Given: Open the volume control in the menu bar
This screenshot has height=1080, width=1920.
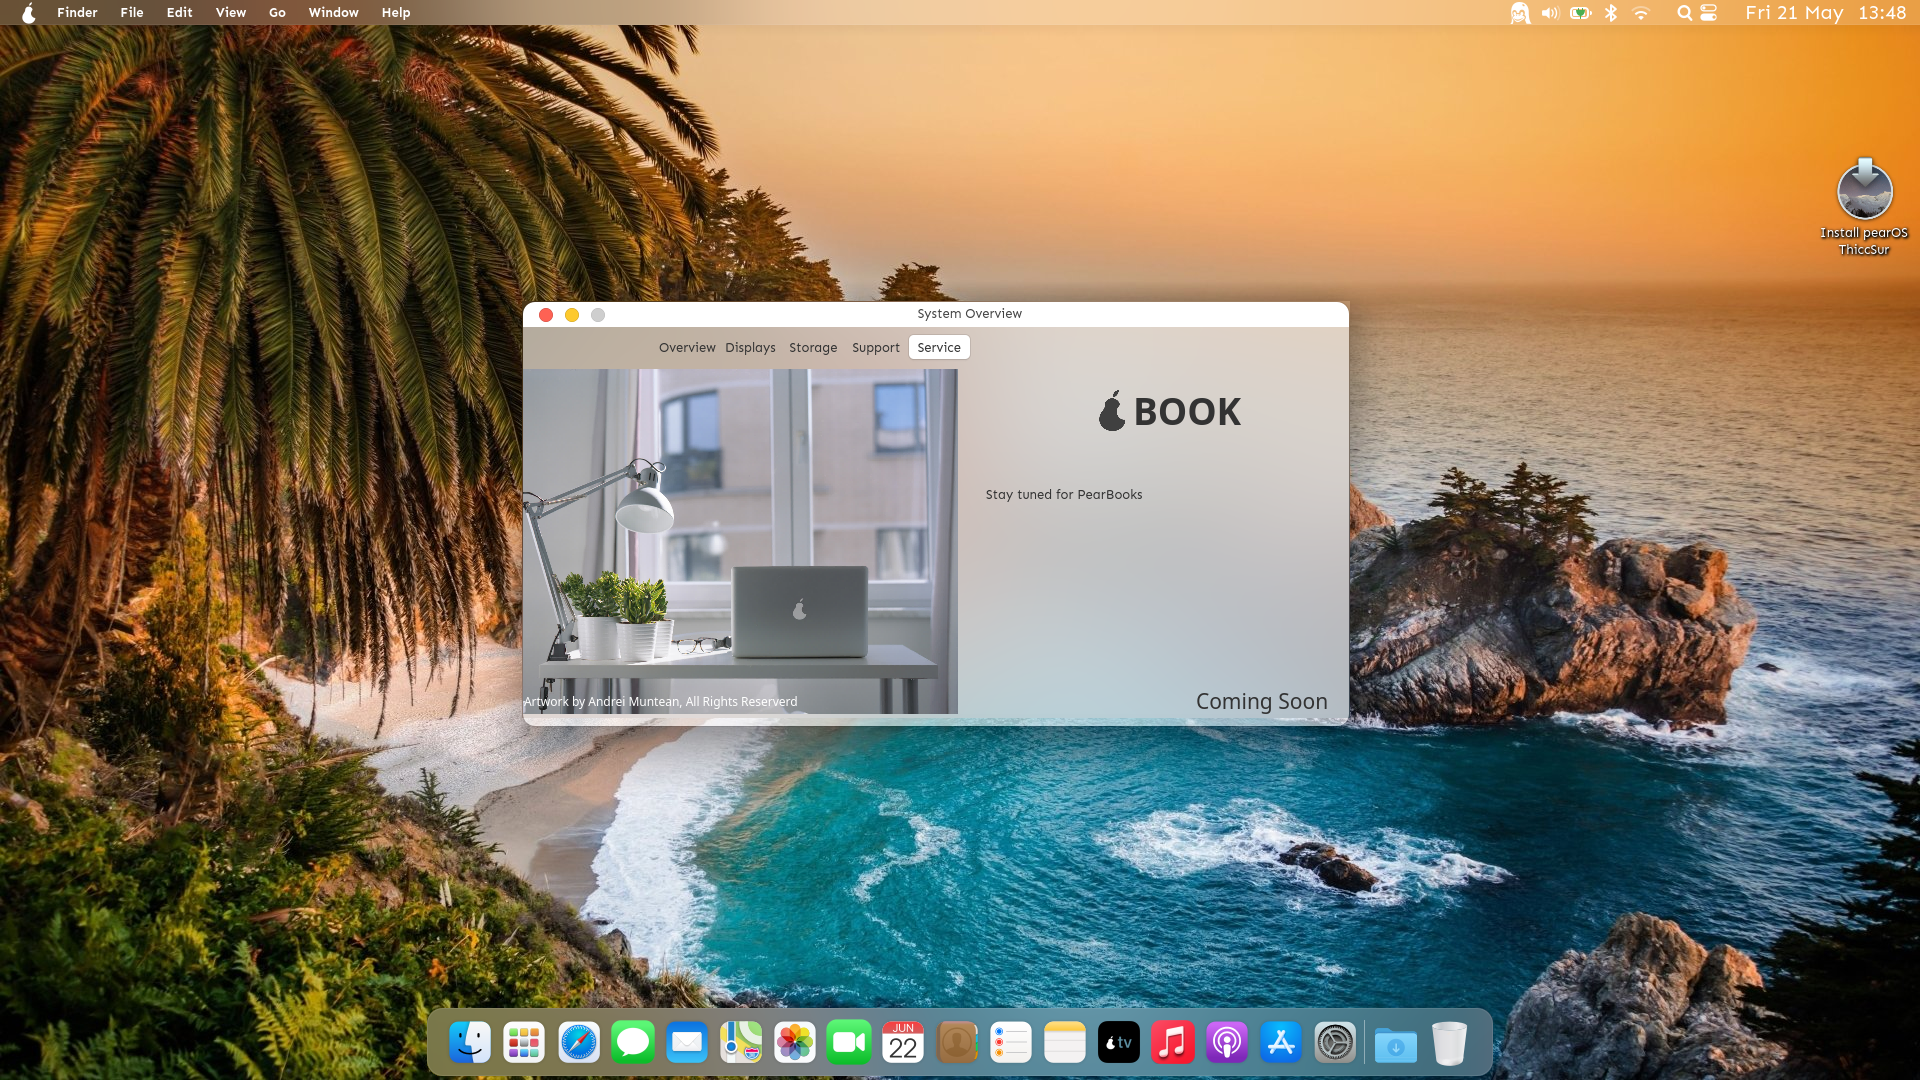Looking at the screenshot, I should [x=1550, y=13].
